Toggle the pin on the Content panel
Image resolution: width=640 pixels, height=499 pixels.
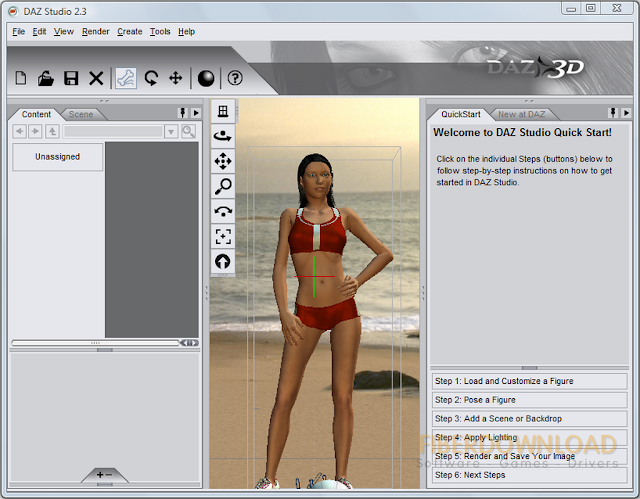[182, 113]
